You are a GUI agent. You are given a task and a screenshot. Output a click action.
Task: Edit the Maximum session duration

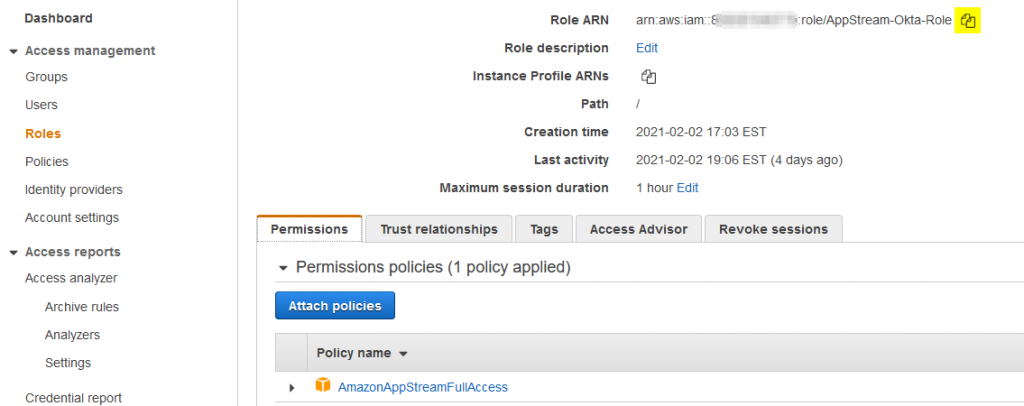(688, 188)
